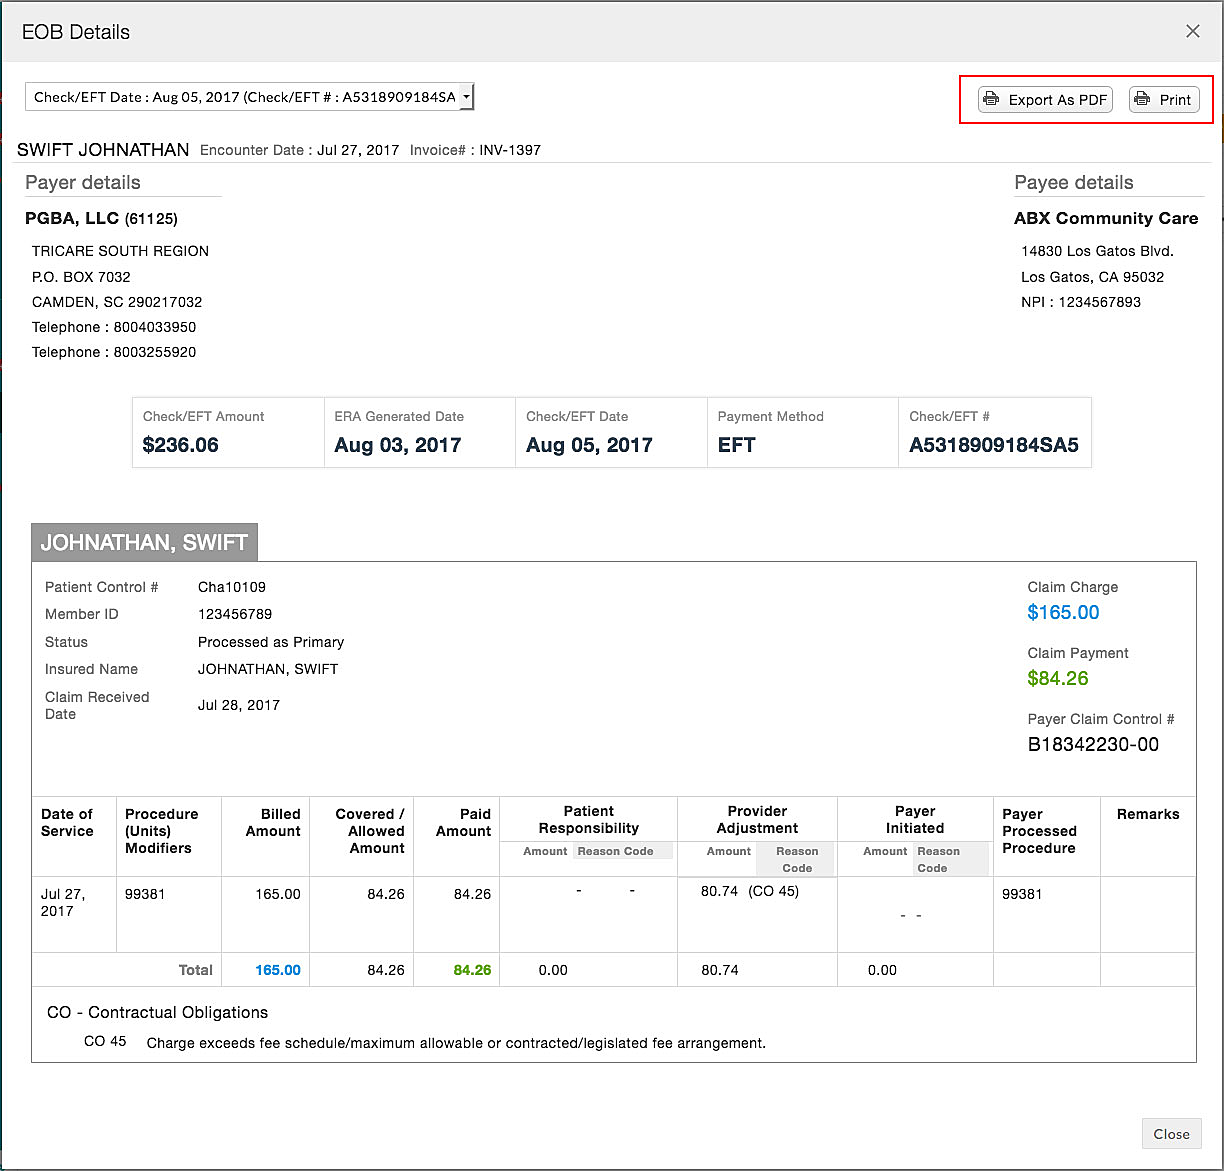Close EOB Details dialog with X icon
1224x1171 pixels.
(x=1192, y=31)
